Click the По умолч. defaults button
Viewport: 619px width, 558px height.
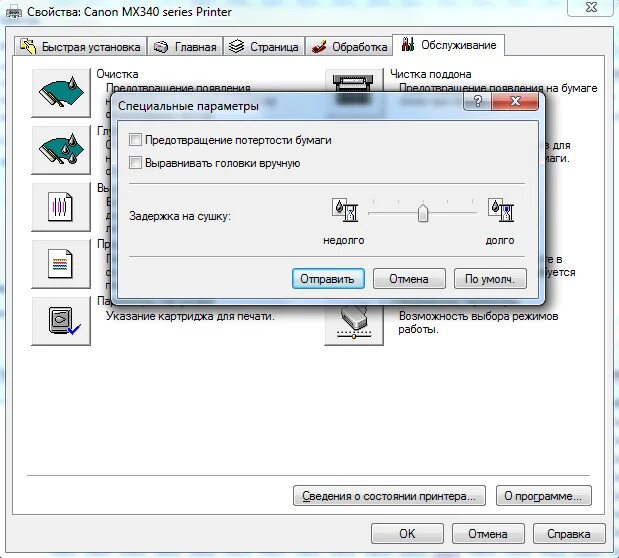pos(490,279)
